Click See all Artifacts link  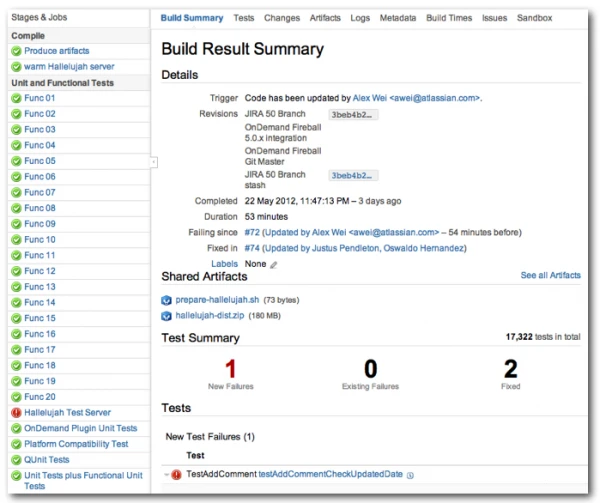(550, 275)
